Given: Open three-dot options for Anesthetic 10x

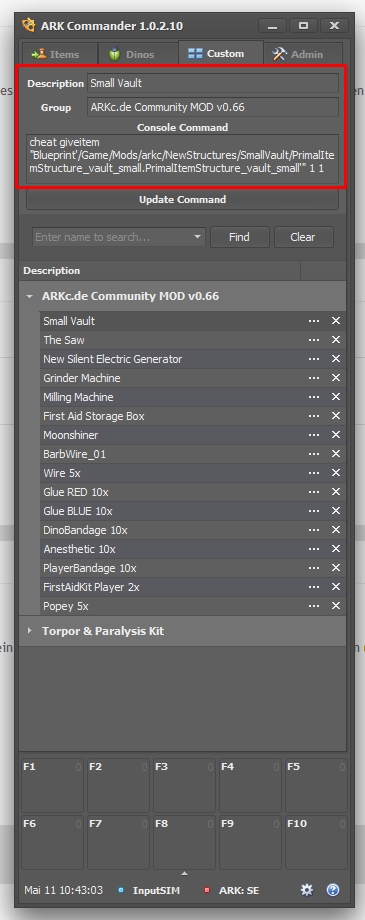Looking at the screenshot, I should [314, 549].
